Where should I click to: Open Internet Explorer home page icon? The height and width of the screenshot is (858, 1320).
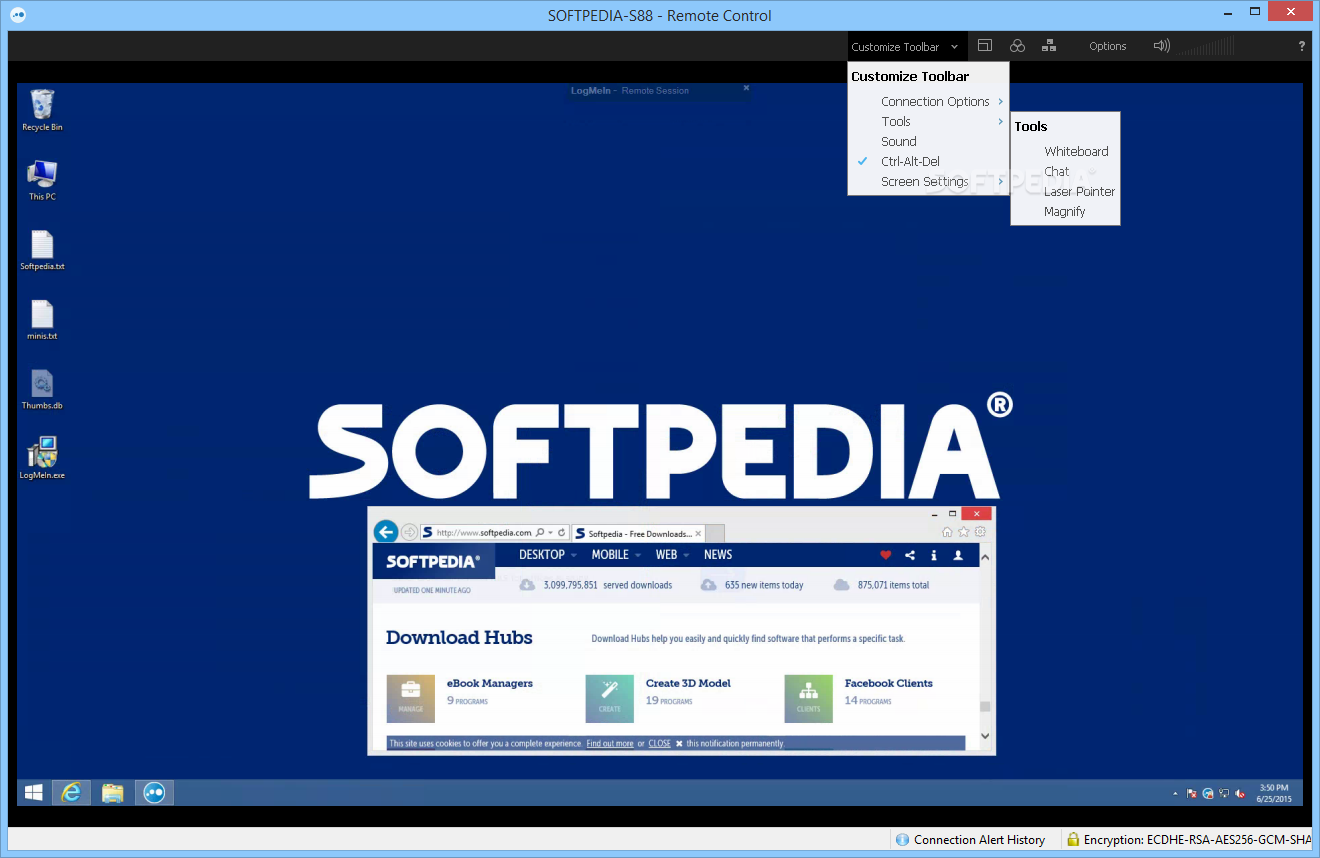[x=947, y=532]
